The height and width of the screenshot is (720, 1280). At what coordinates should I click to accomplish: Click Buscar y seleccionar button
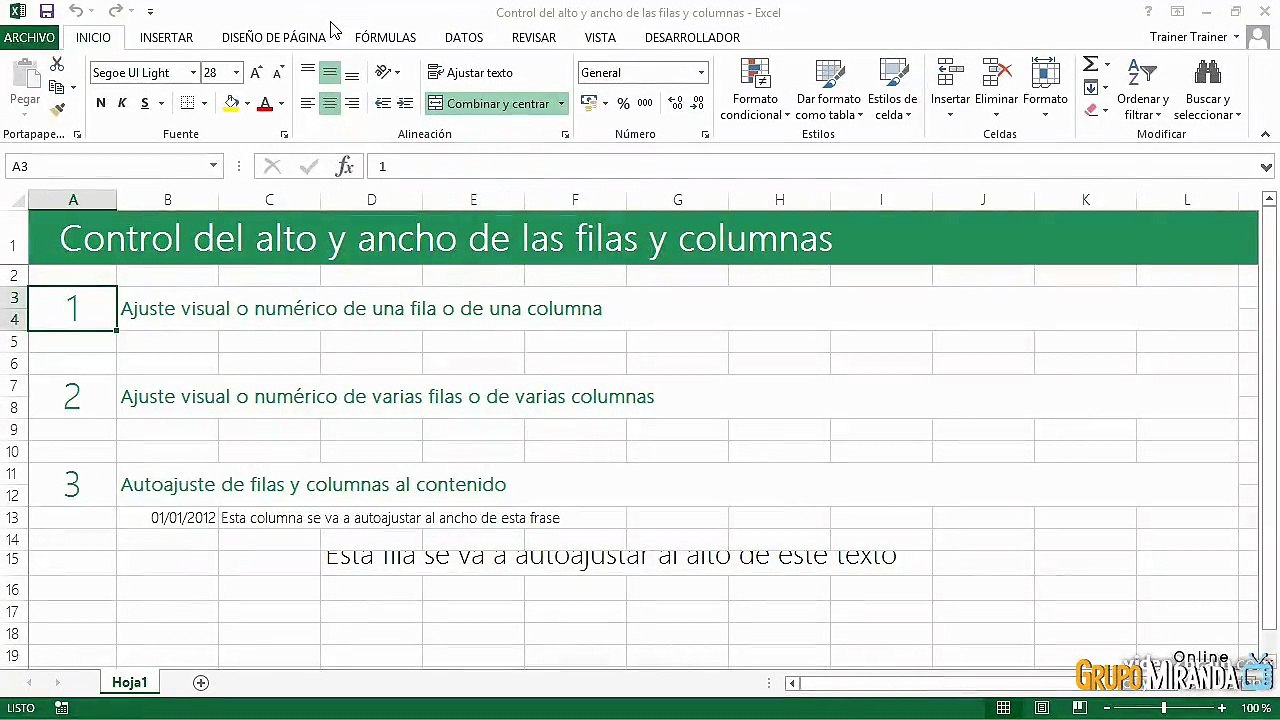(x=1208, y=89)
